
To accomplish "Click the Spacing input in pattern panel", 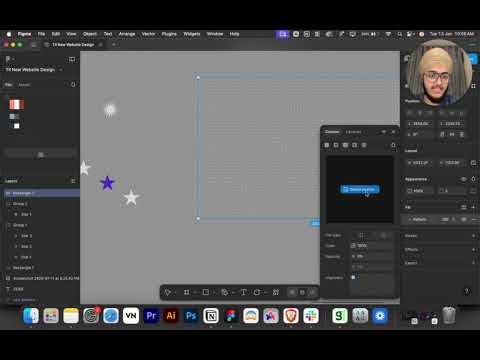I will [372, 256].
